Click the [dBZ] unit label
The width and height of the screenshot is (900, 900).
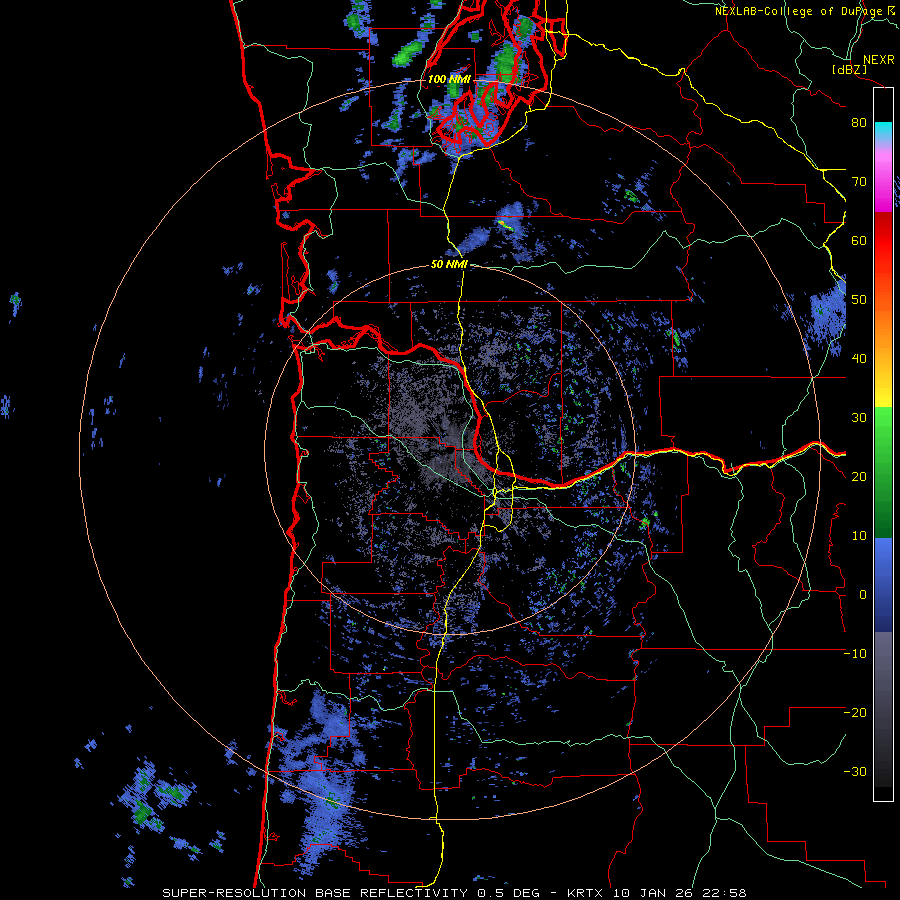click(849, 70)
